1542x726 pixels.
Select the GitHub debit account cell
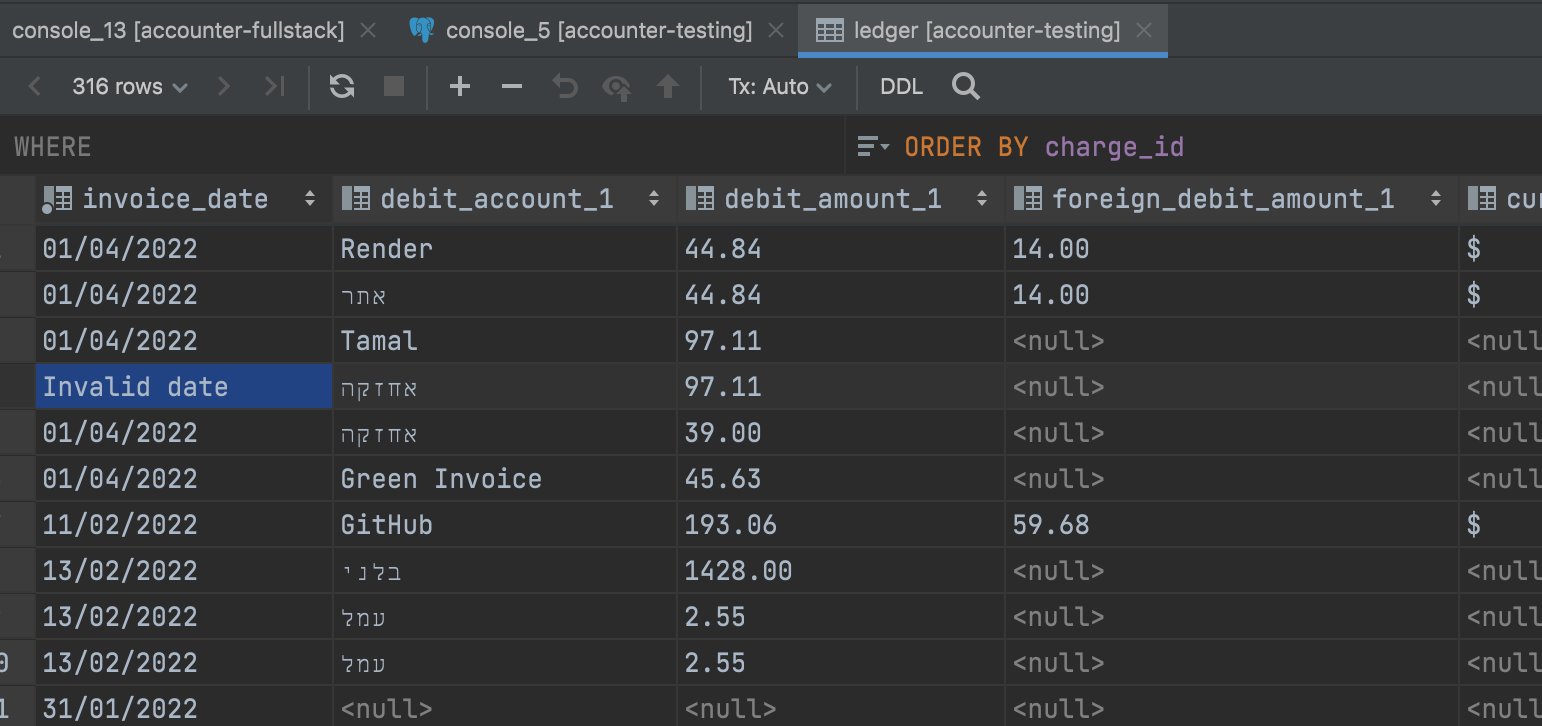(505, 525)
